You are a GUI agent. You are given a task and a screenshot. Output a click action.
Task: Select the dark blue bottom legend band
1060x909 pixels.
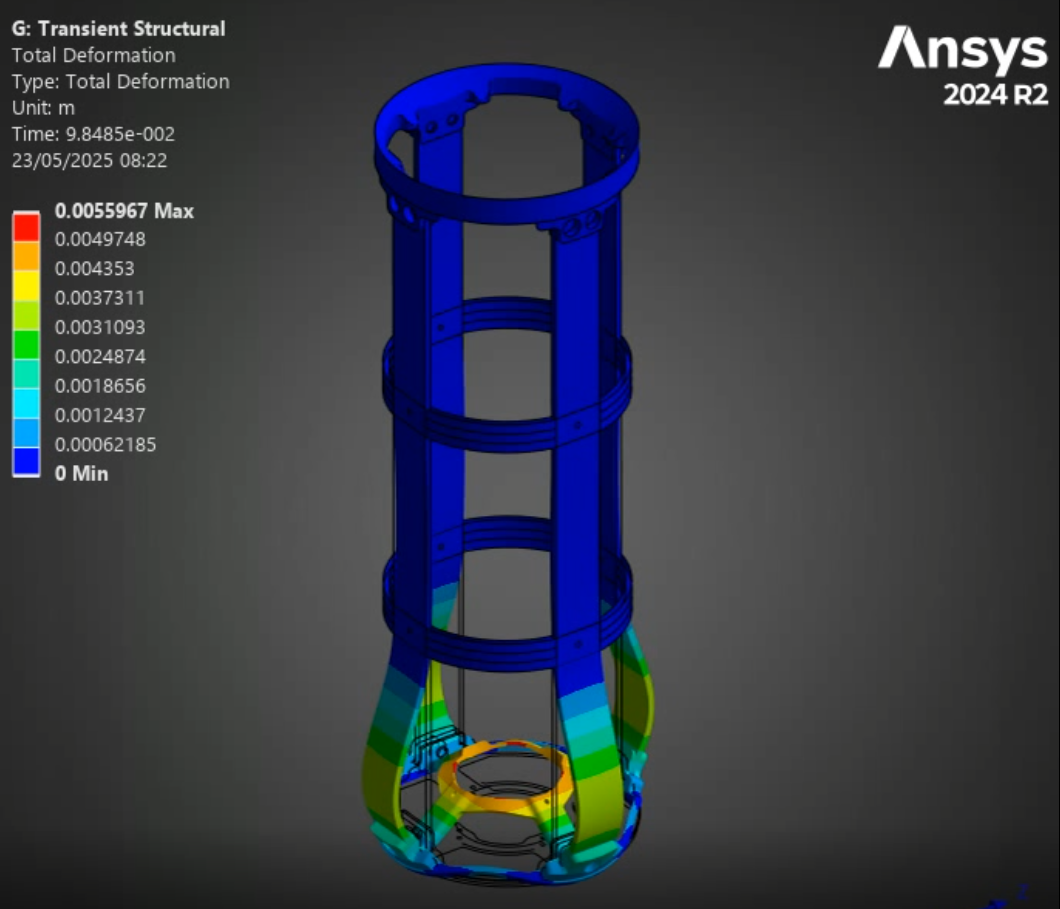[26, 460]
